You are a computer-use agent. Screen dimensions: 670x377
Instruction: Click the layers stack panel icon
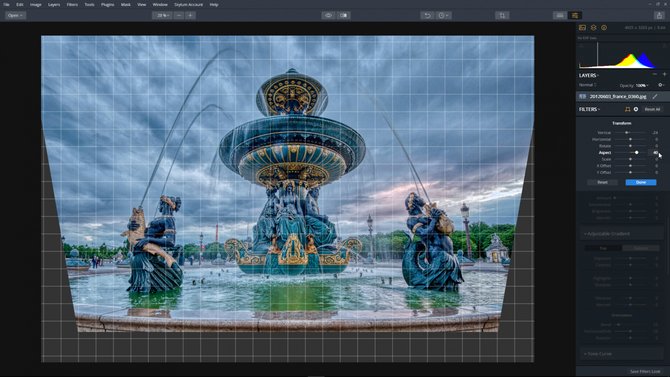click(594, 28)
